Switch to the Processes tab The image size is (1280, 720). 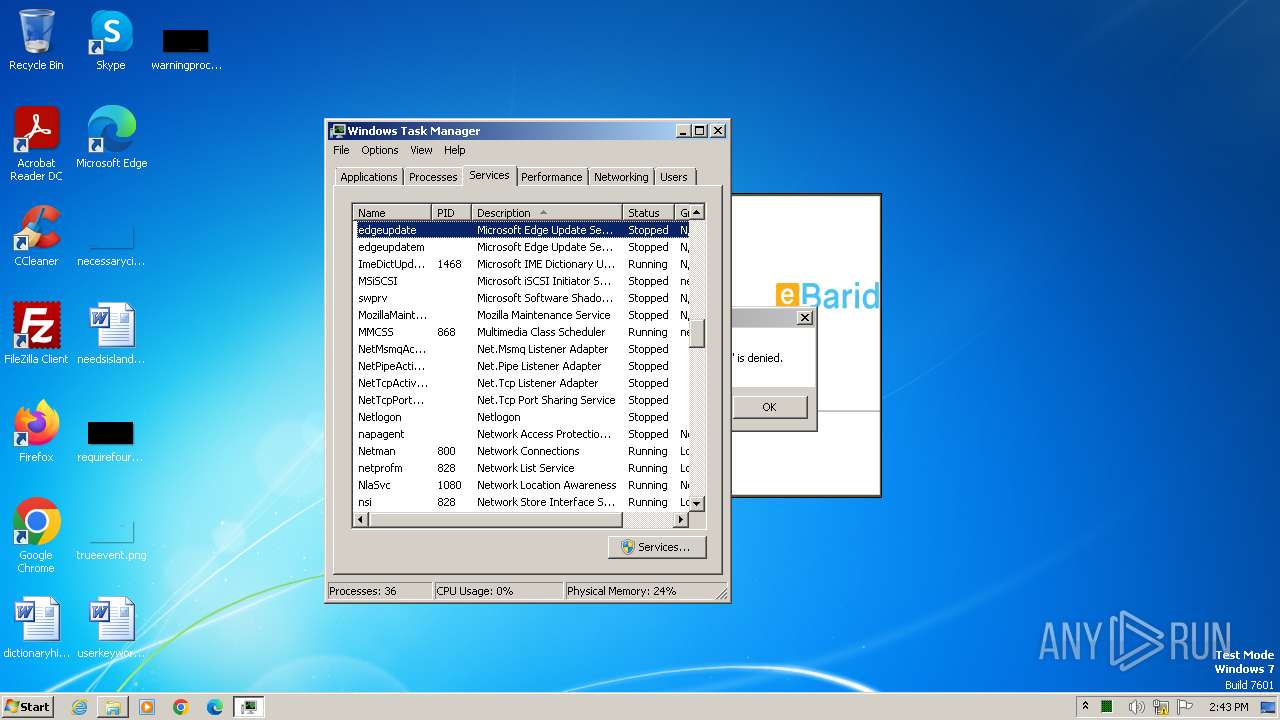433,177
